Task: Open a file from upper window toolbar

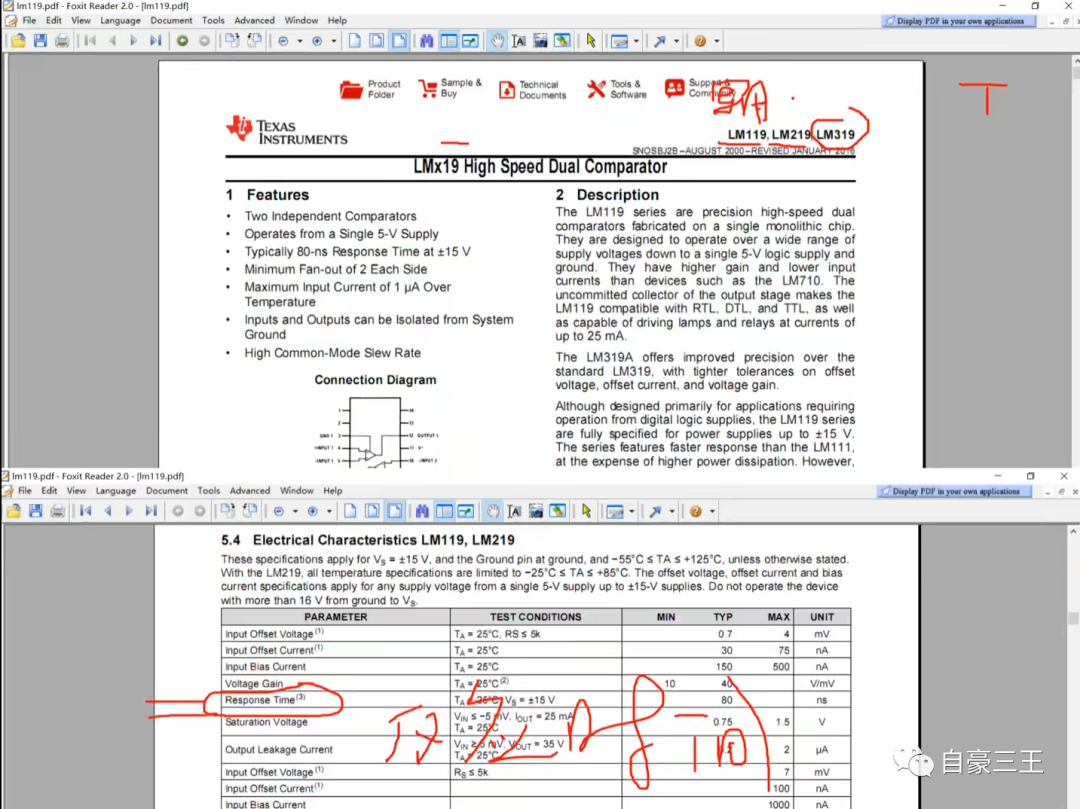Action: [18, 41]
